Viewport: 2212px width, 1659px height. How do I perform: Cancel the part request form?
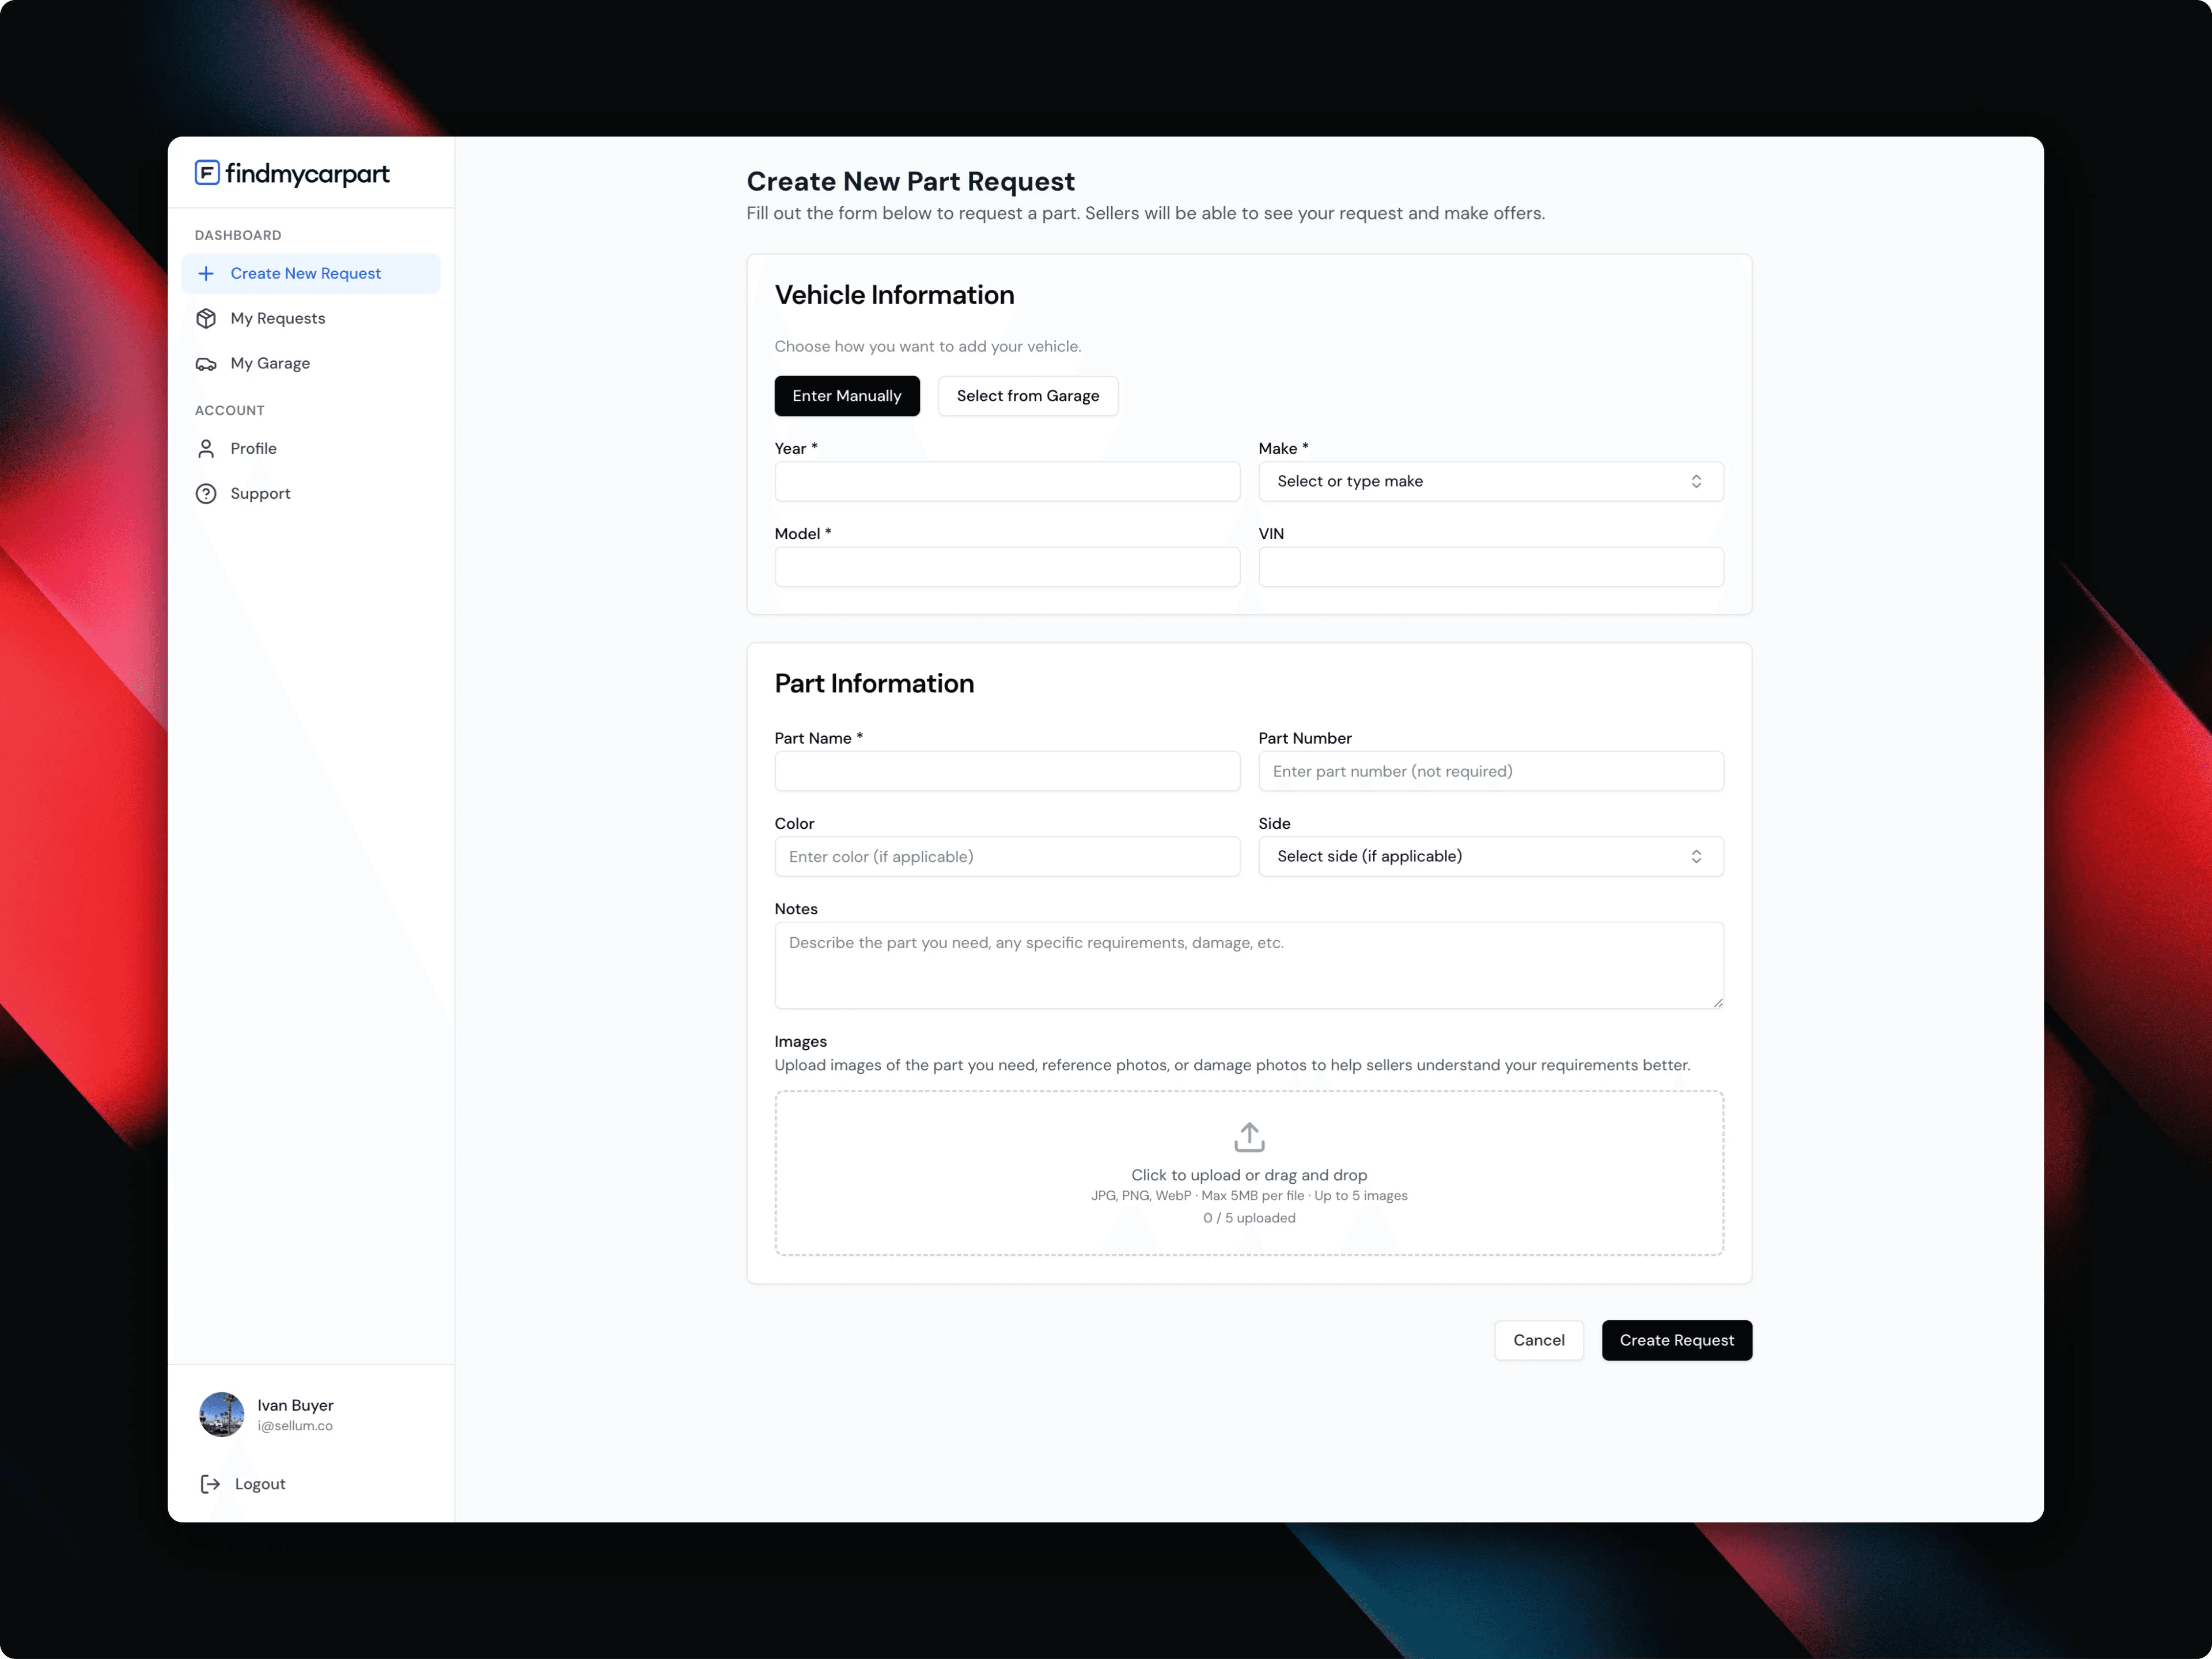click(1539, 1340)
